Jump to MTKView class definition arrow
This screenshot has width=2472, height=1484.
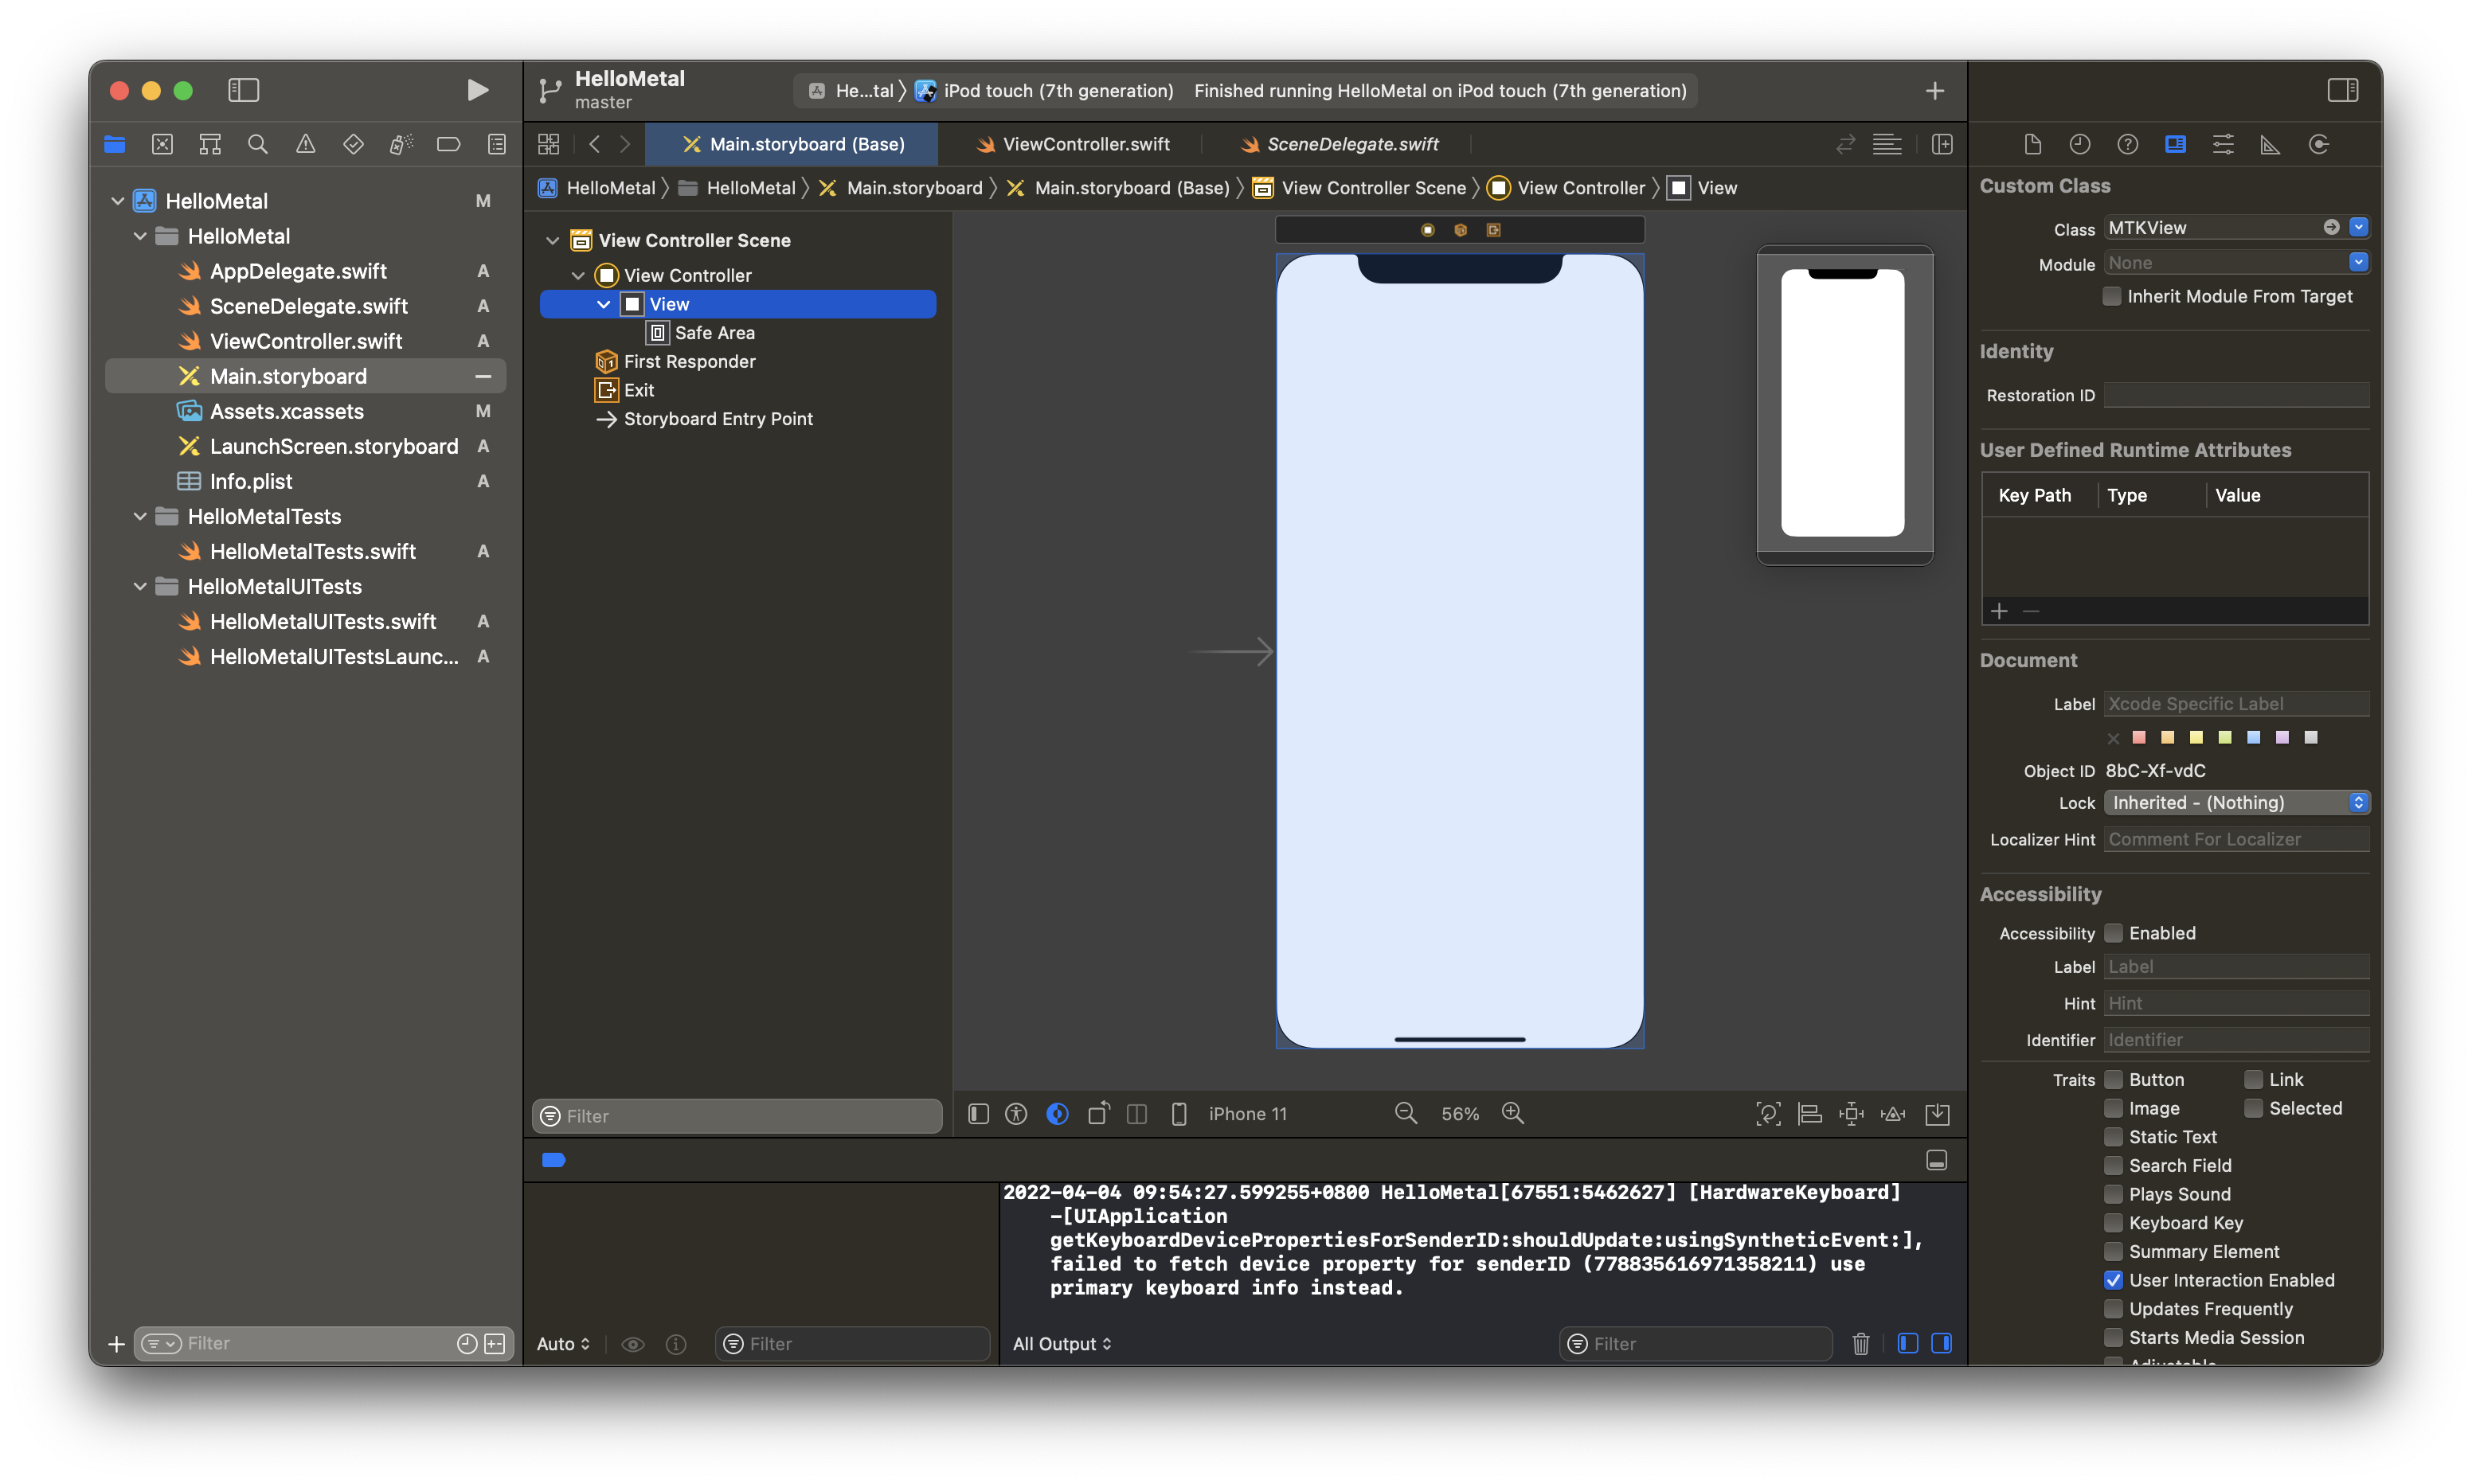(2331, 228)
